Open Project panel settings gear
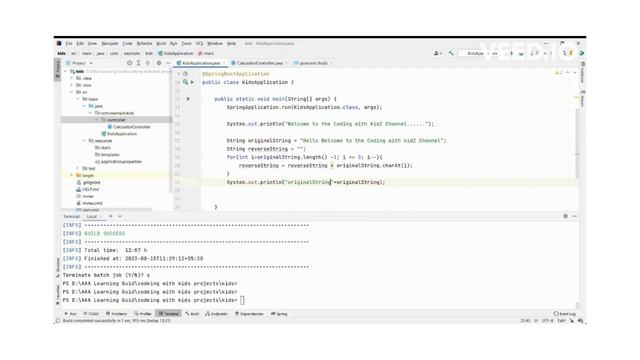This screenshot has width=640, height=360. [x=159, y=63]
